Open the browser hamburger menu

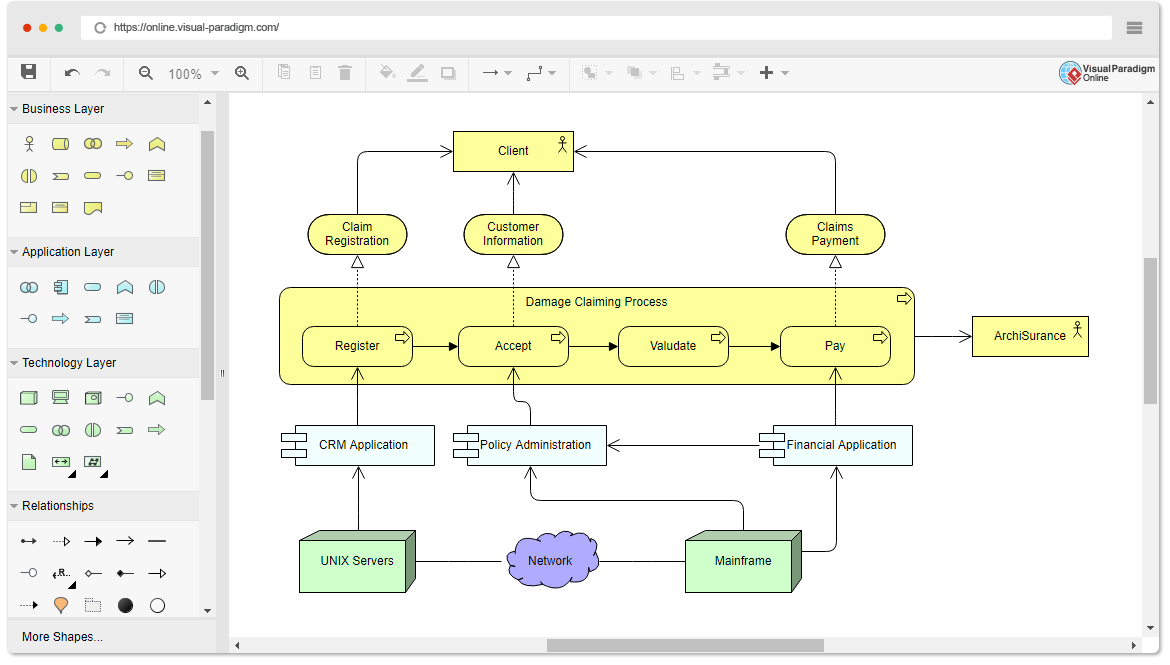click(x=1134, y=27)
